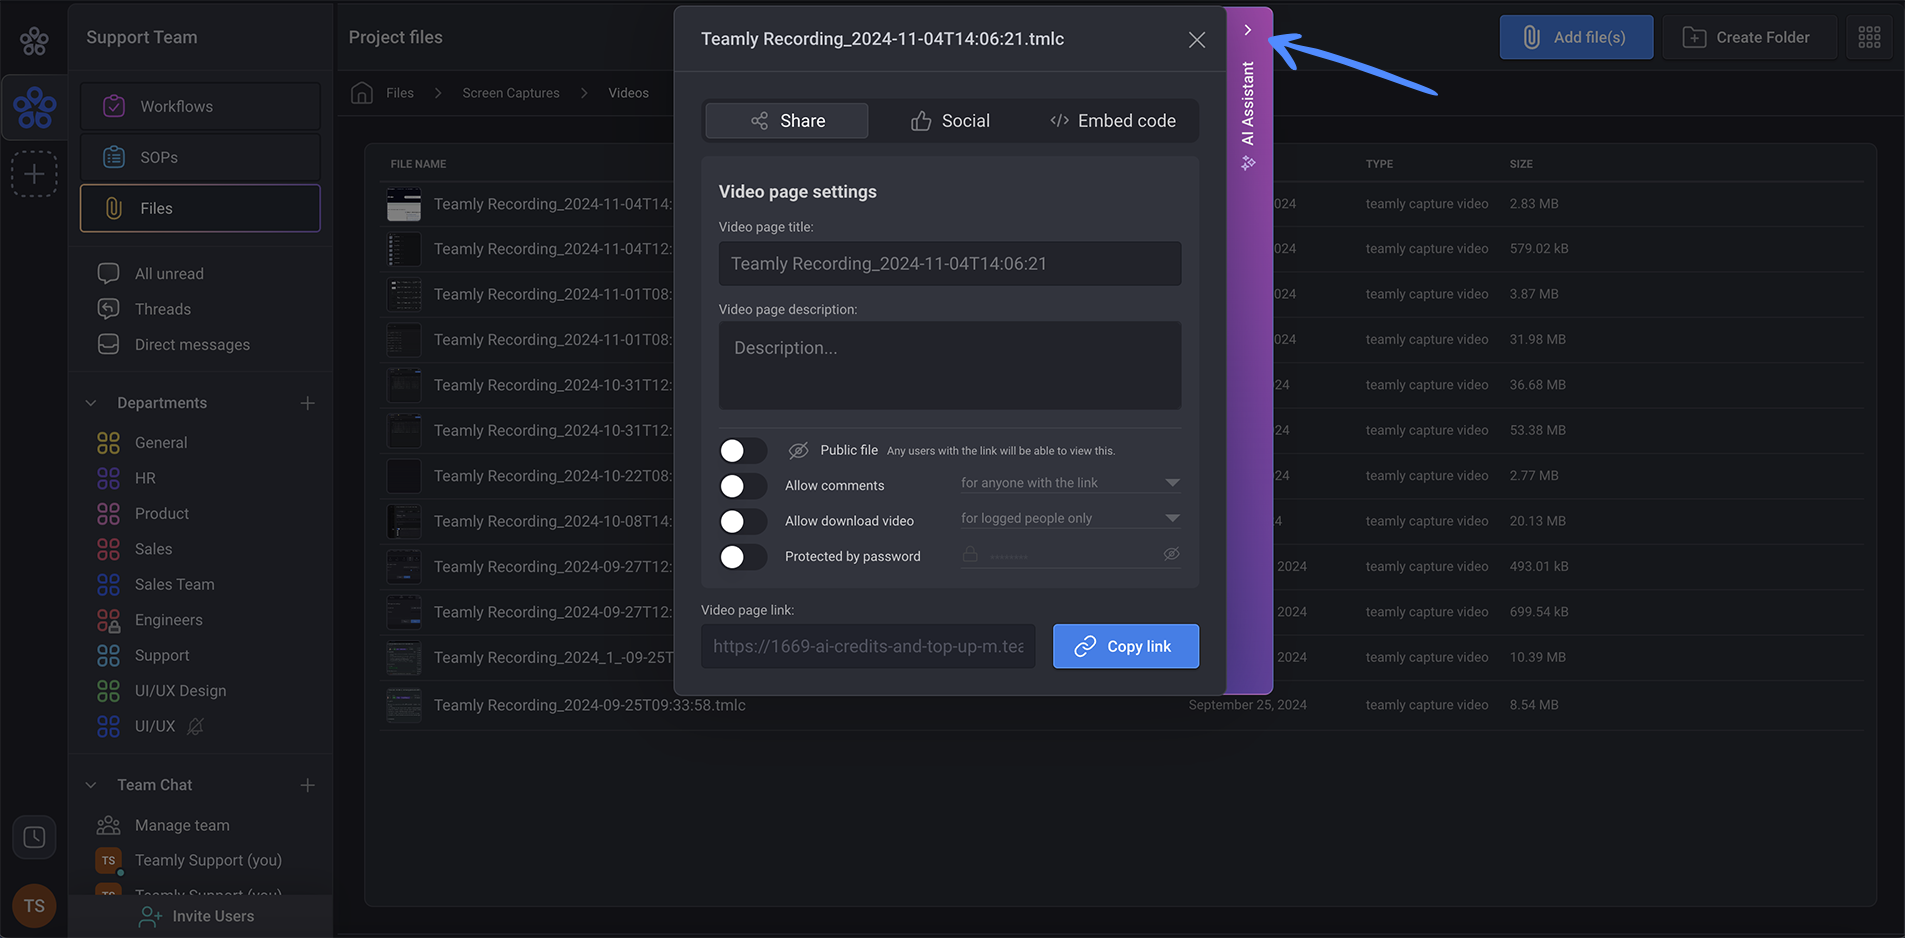Add a new team chat with plus icon

pos(307,785)
